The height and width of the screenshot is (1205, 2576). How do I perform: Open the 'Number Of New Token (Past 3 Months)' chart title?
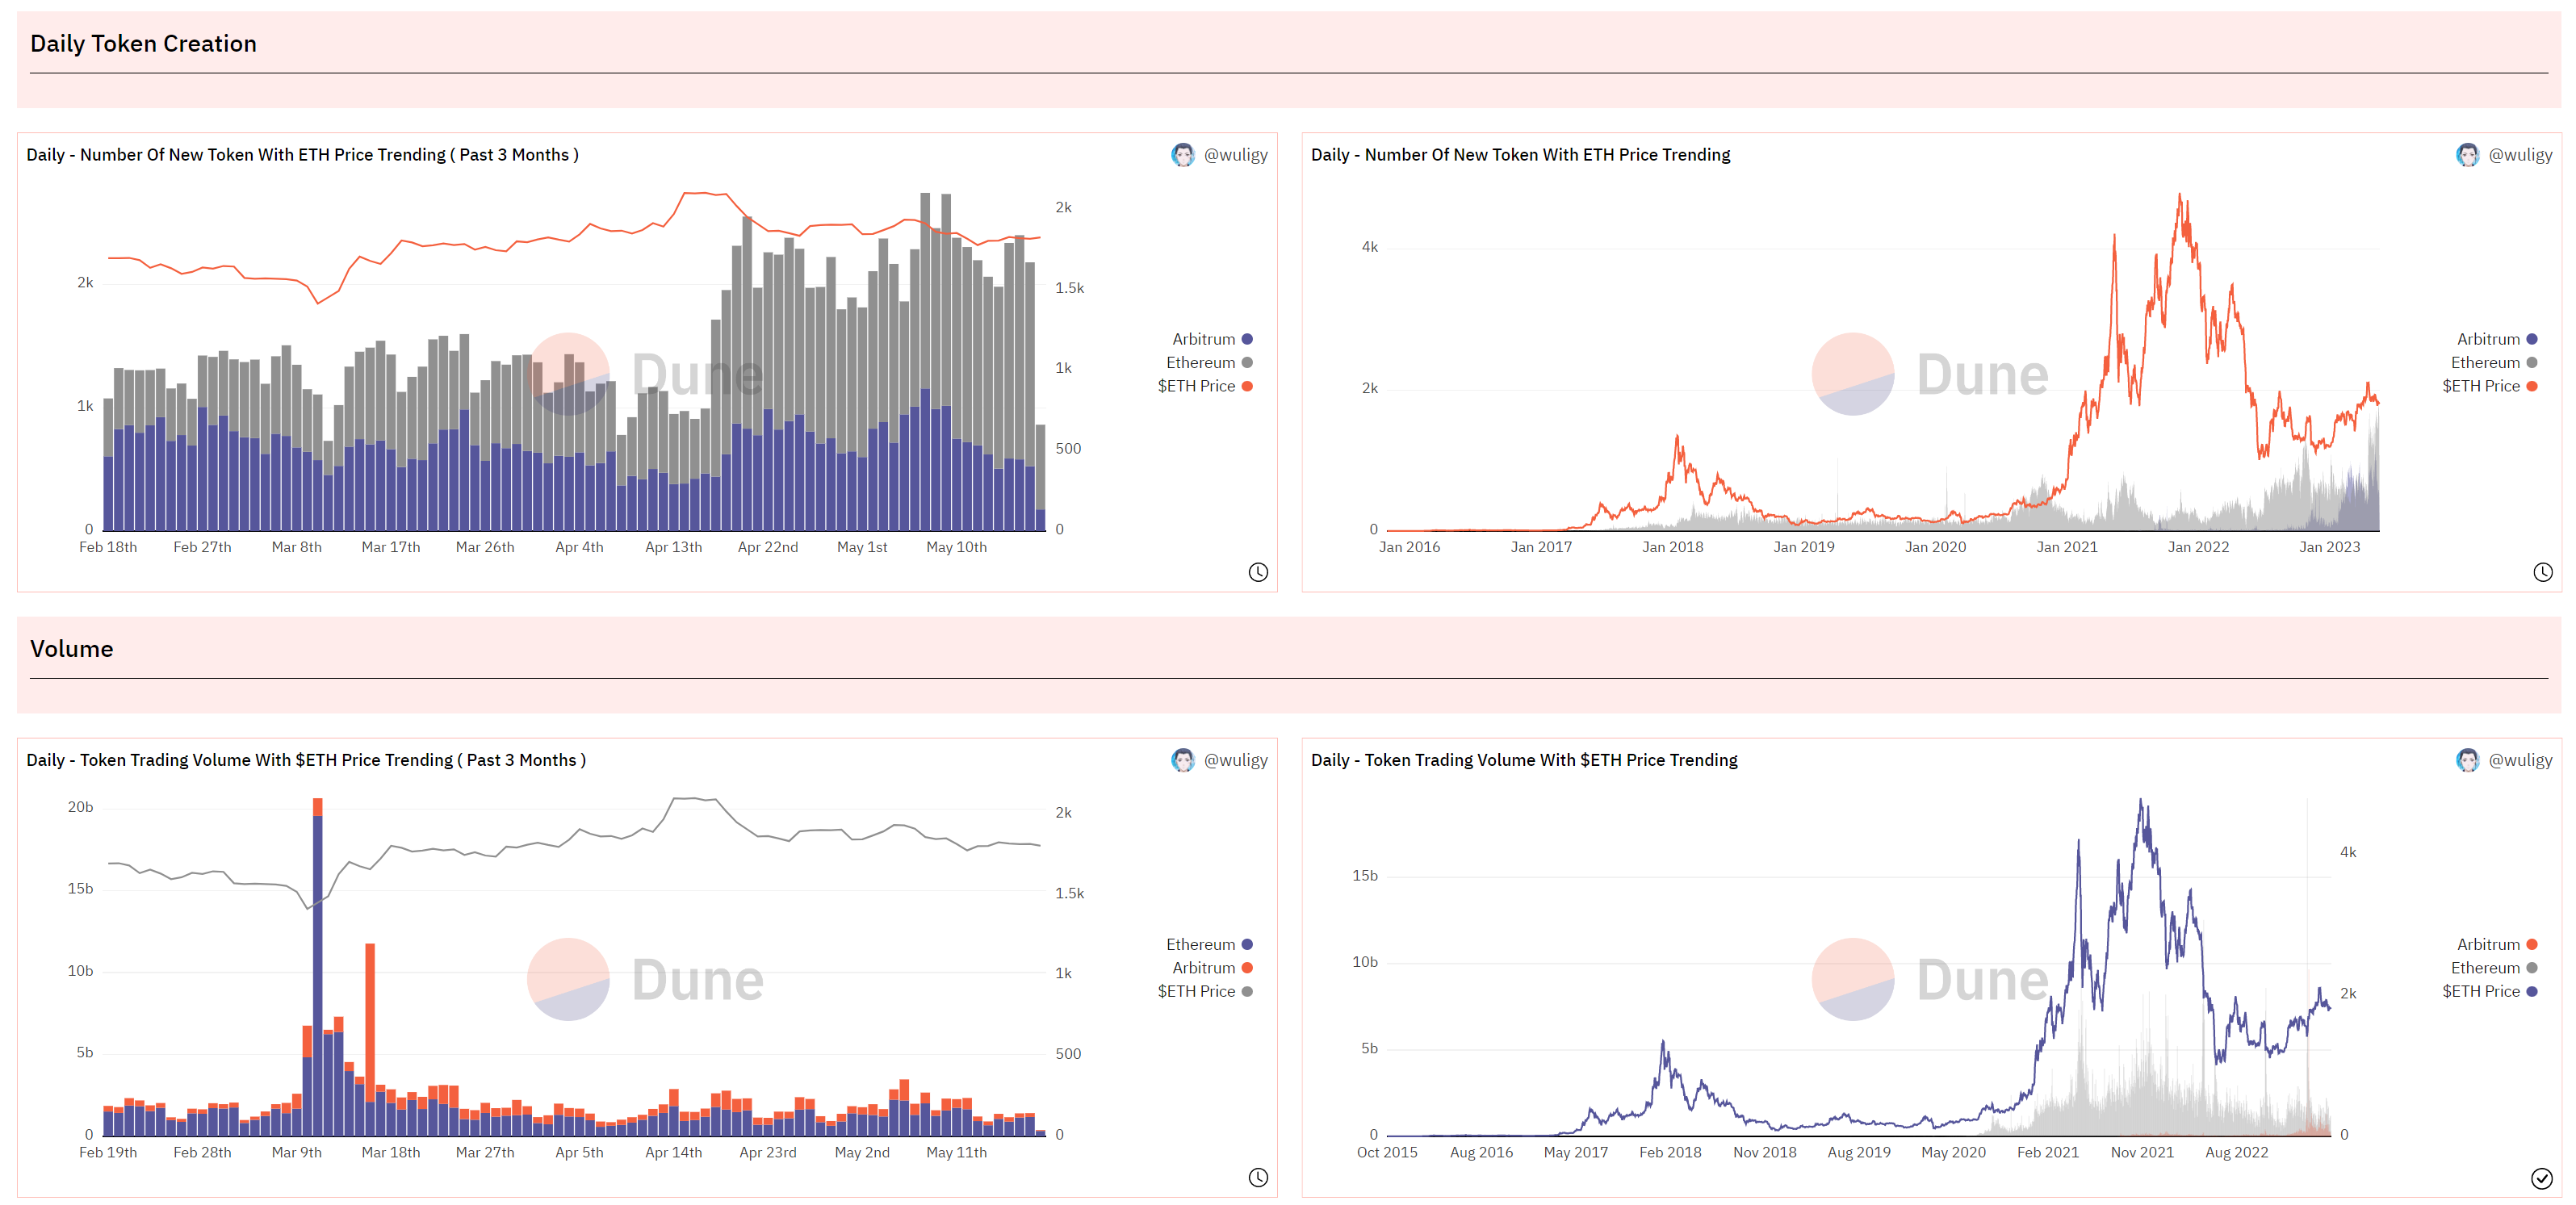pos(302,155)
